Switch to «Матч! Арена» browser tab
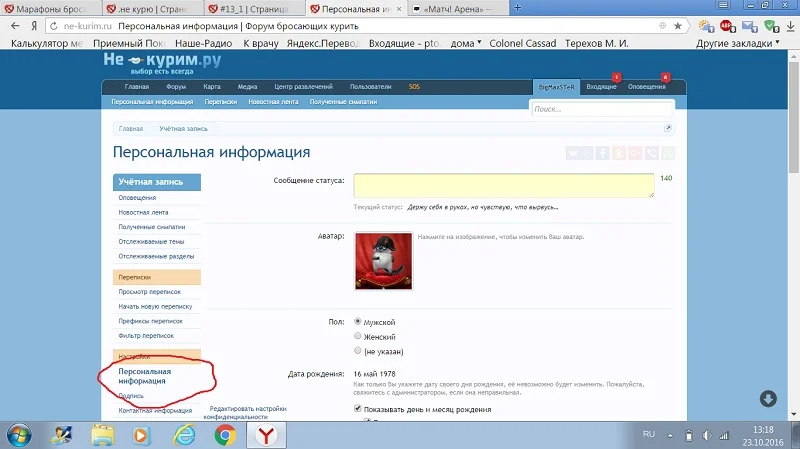The width and height of the screenshot is (800, 449). [x=458, y=9]
